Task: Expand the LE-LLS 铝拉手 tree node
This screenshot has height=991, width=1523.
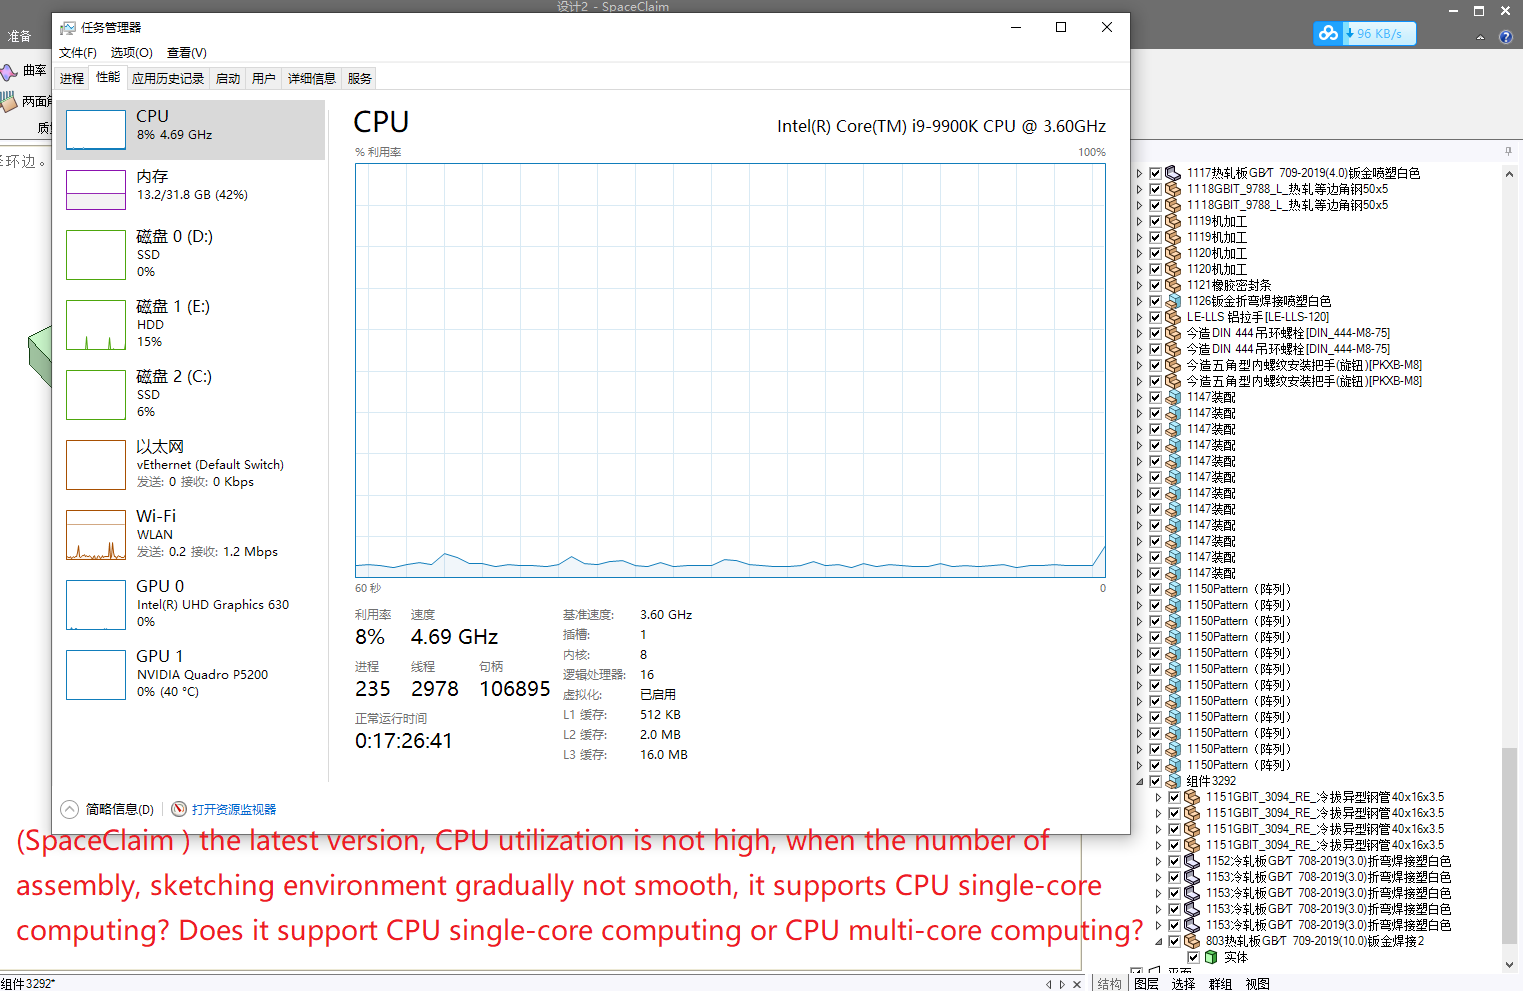Action: point(1139,317)
